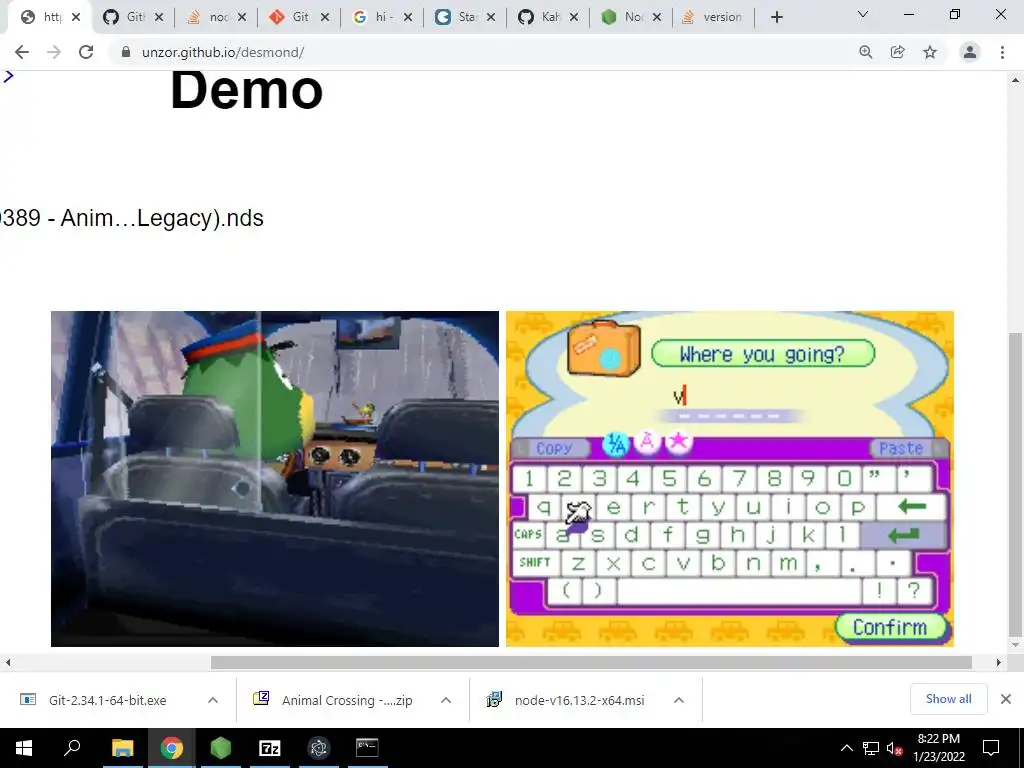Open the page zoom icon in address bar
The width and height of the screenshot is (1024, 768).
(x=866, y=52)
